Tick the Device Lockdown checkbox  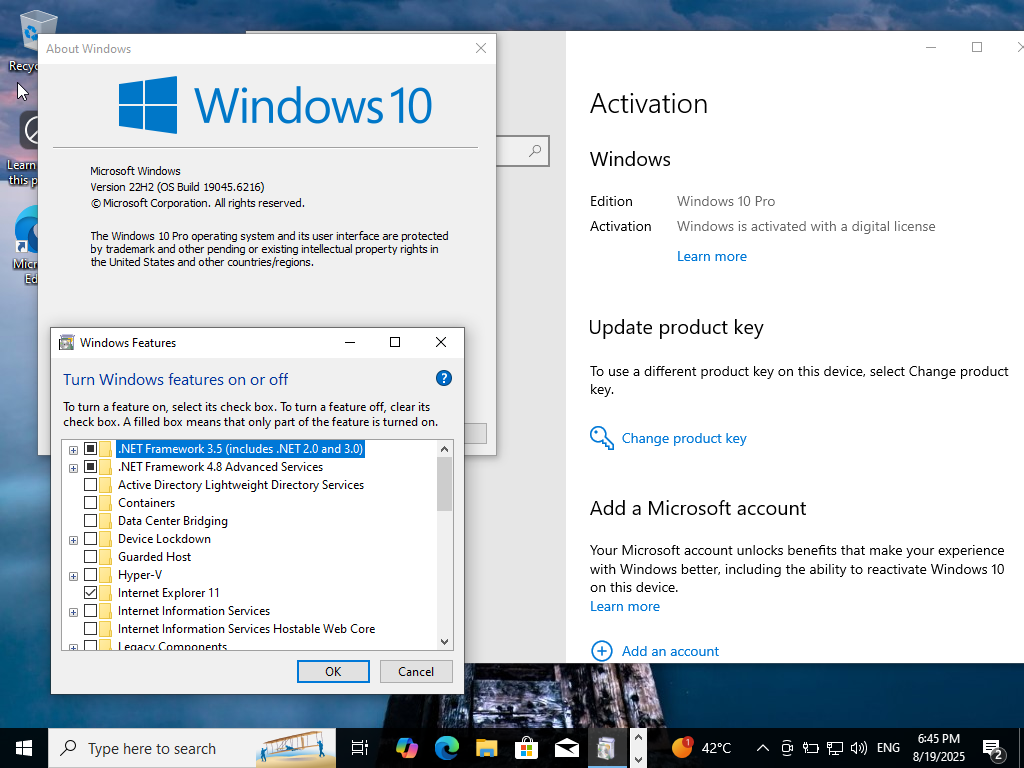(90, 539)
